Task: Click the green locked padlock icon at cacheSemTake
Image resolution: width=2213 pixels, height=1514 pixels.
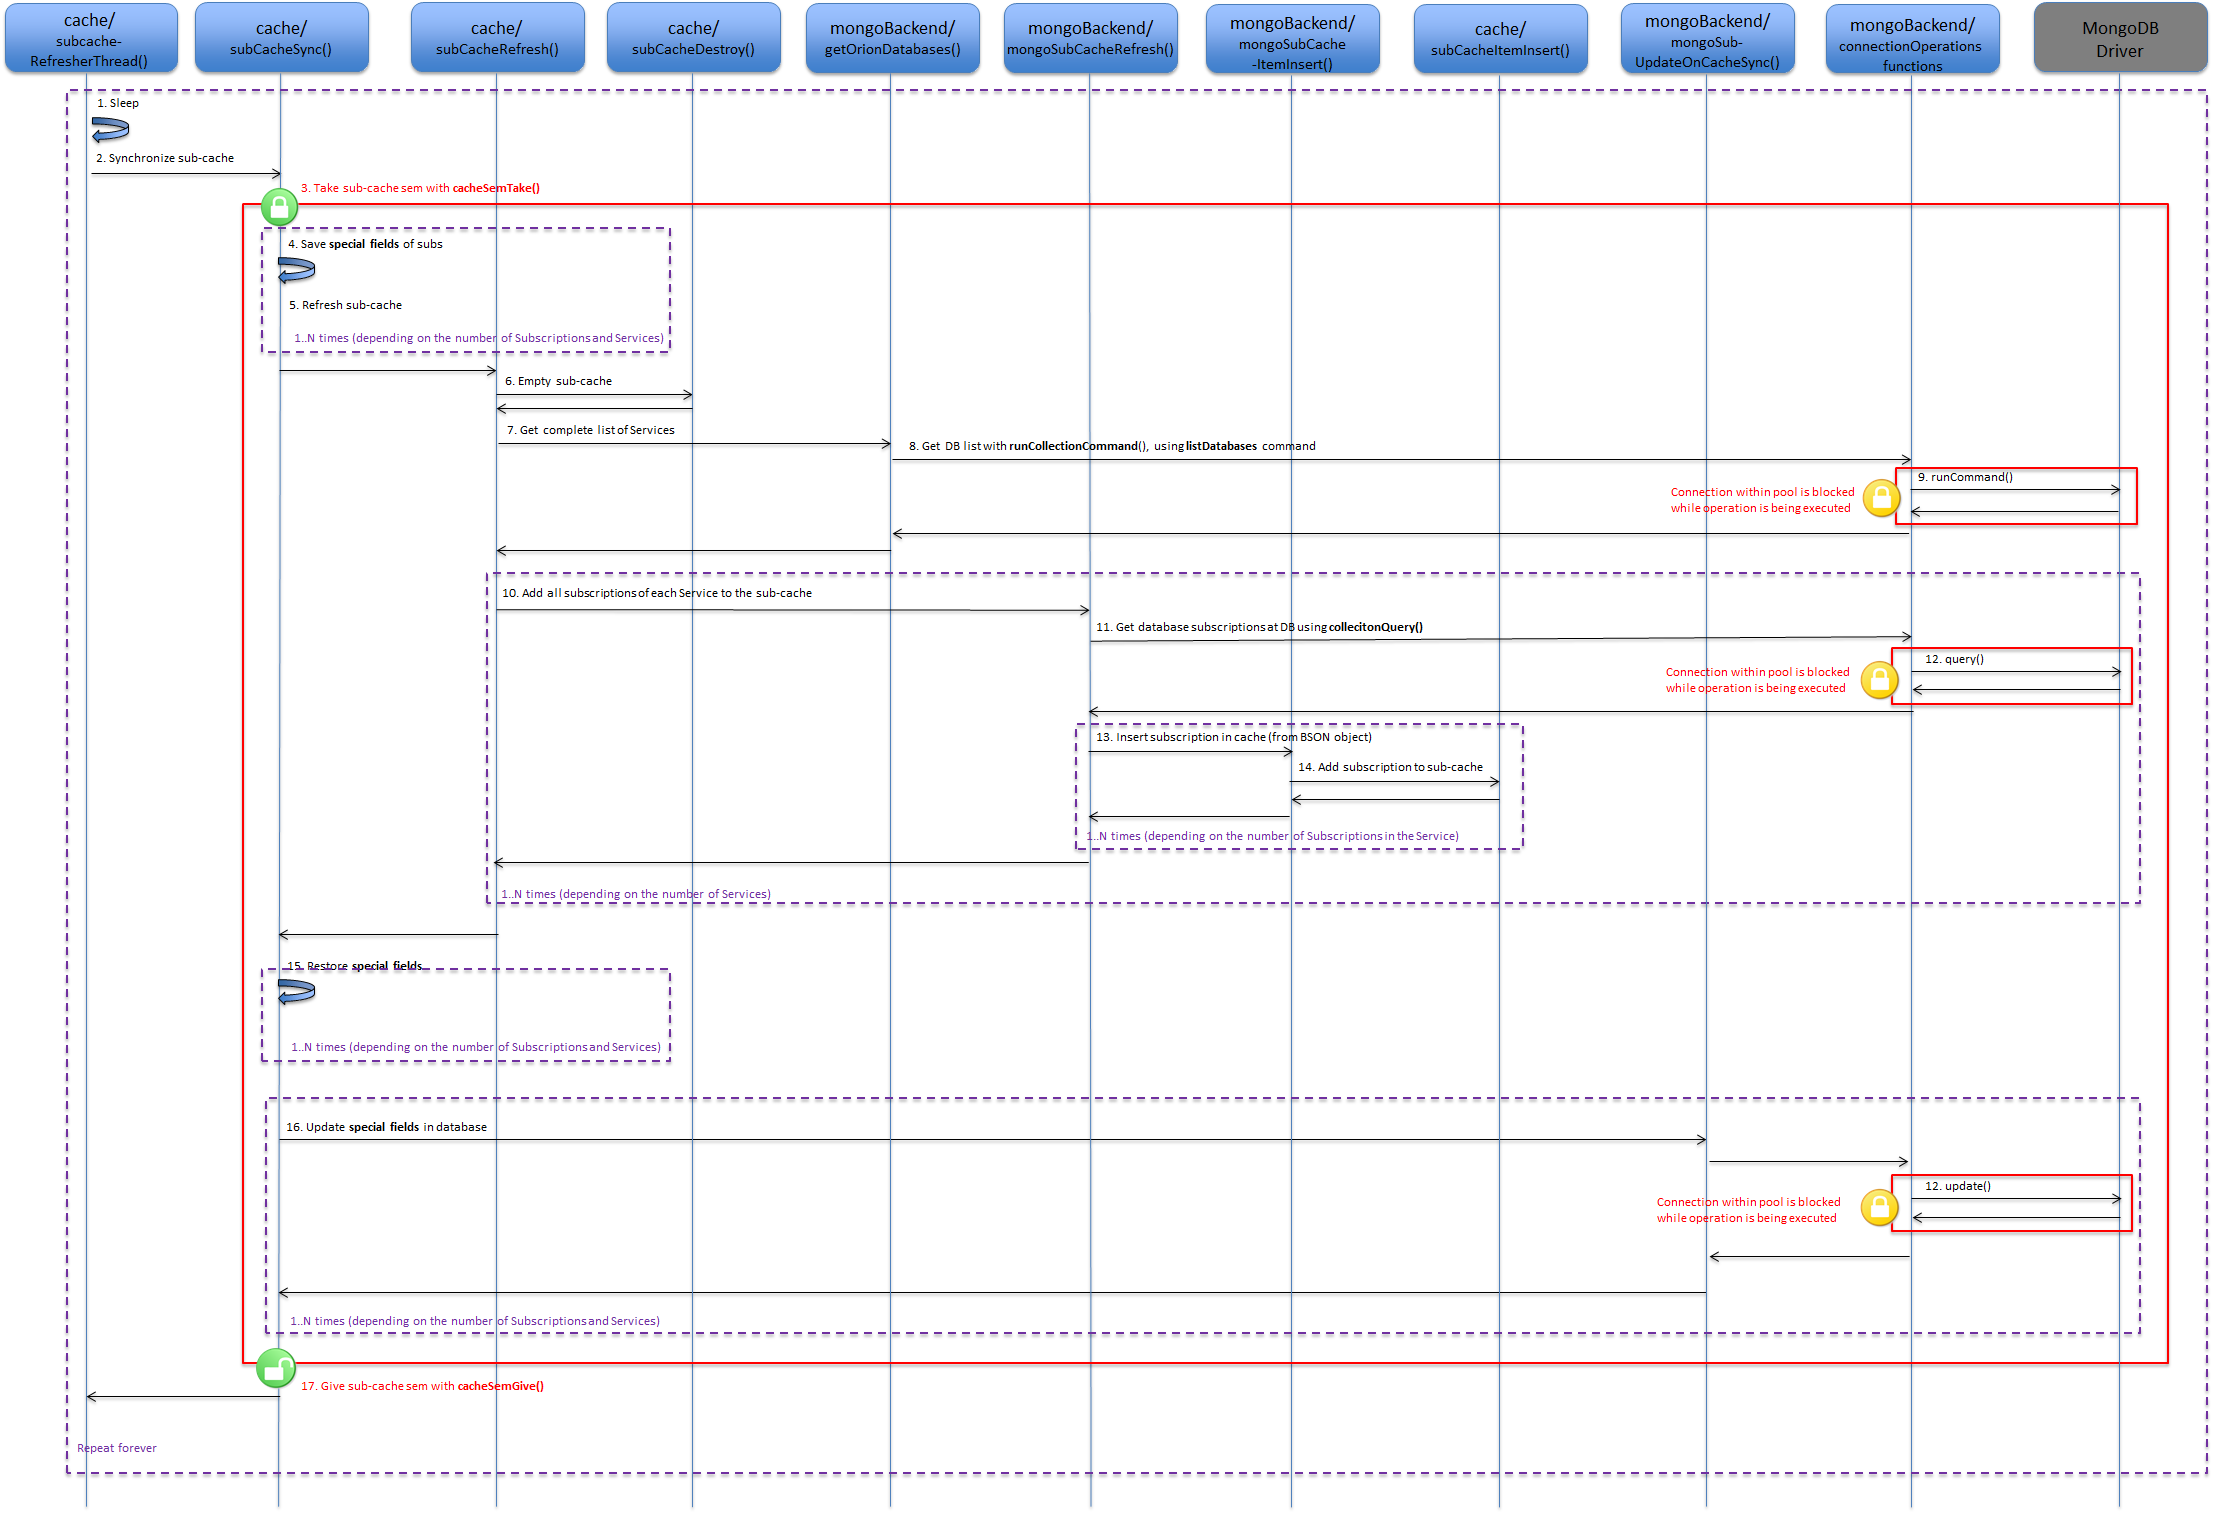Action: 279,206
